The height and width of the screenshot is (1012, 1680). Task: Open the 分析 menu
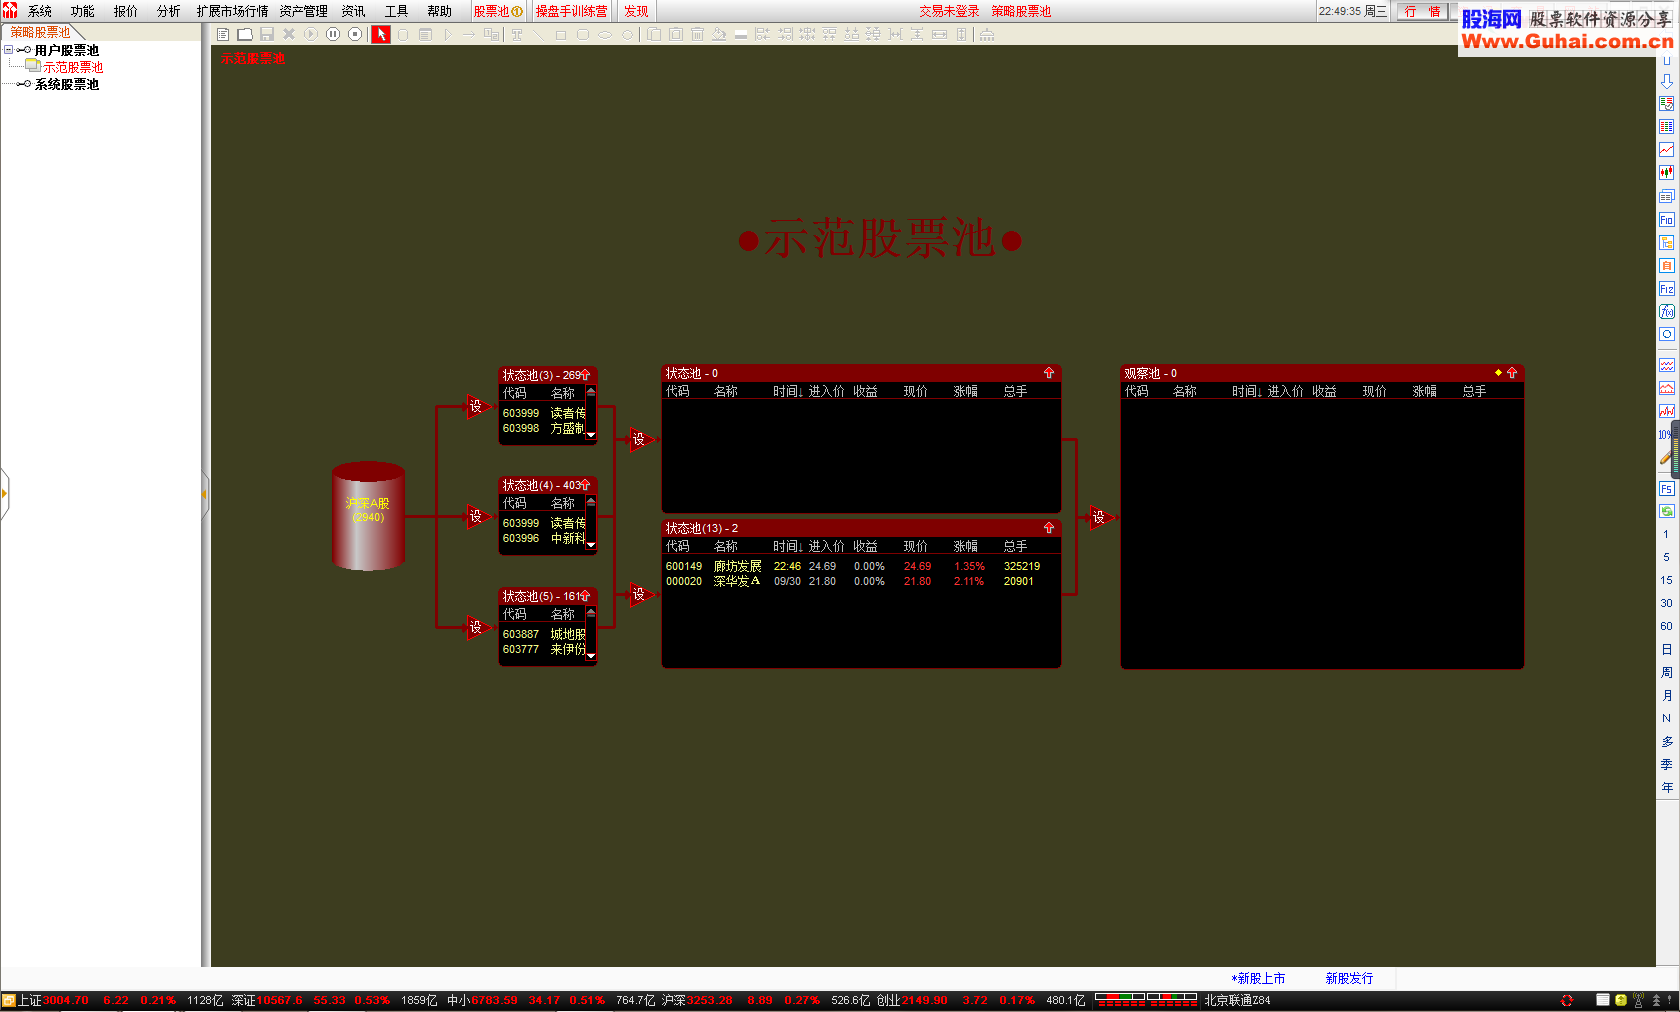point(169,11)
